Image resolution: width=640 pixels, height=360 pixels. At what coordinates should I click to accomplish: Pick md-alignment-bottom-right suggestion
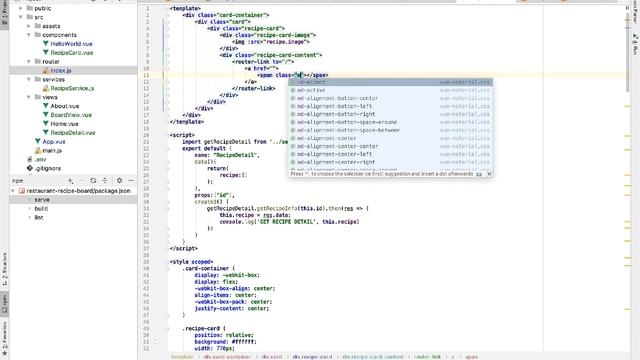coord(390,114)
